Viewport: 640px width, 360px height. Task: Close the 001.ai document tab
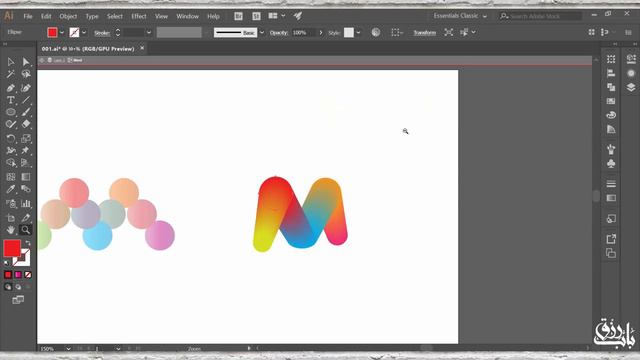tap(142, 48)
